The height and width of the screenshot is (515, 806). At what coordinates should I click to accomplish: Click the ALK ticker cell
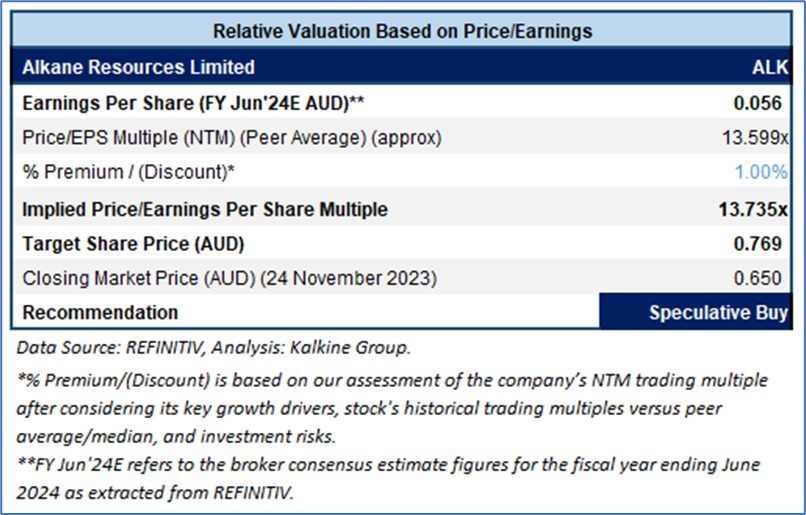tap(769, 67)
